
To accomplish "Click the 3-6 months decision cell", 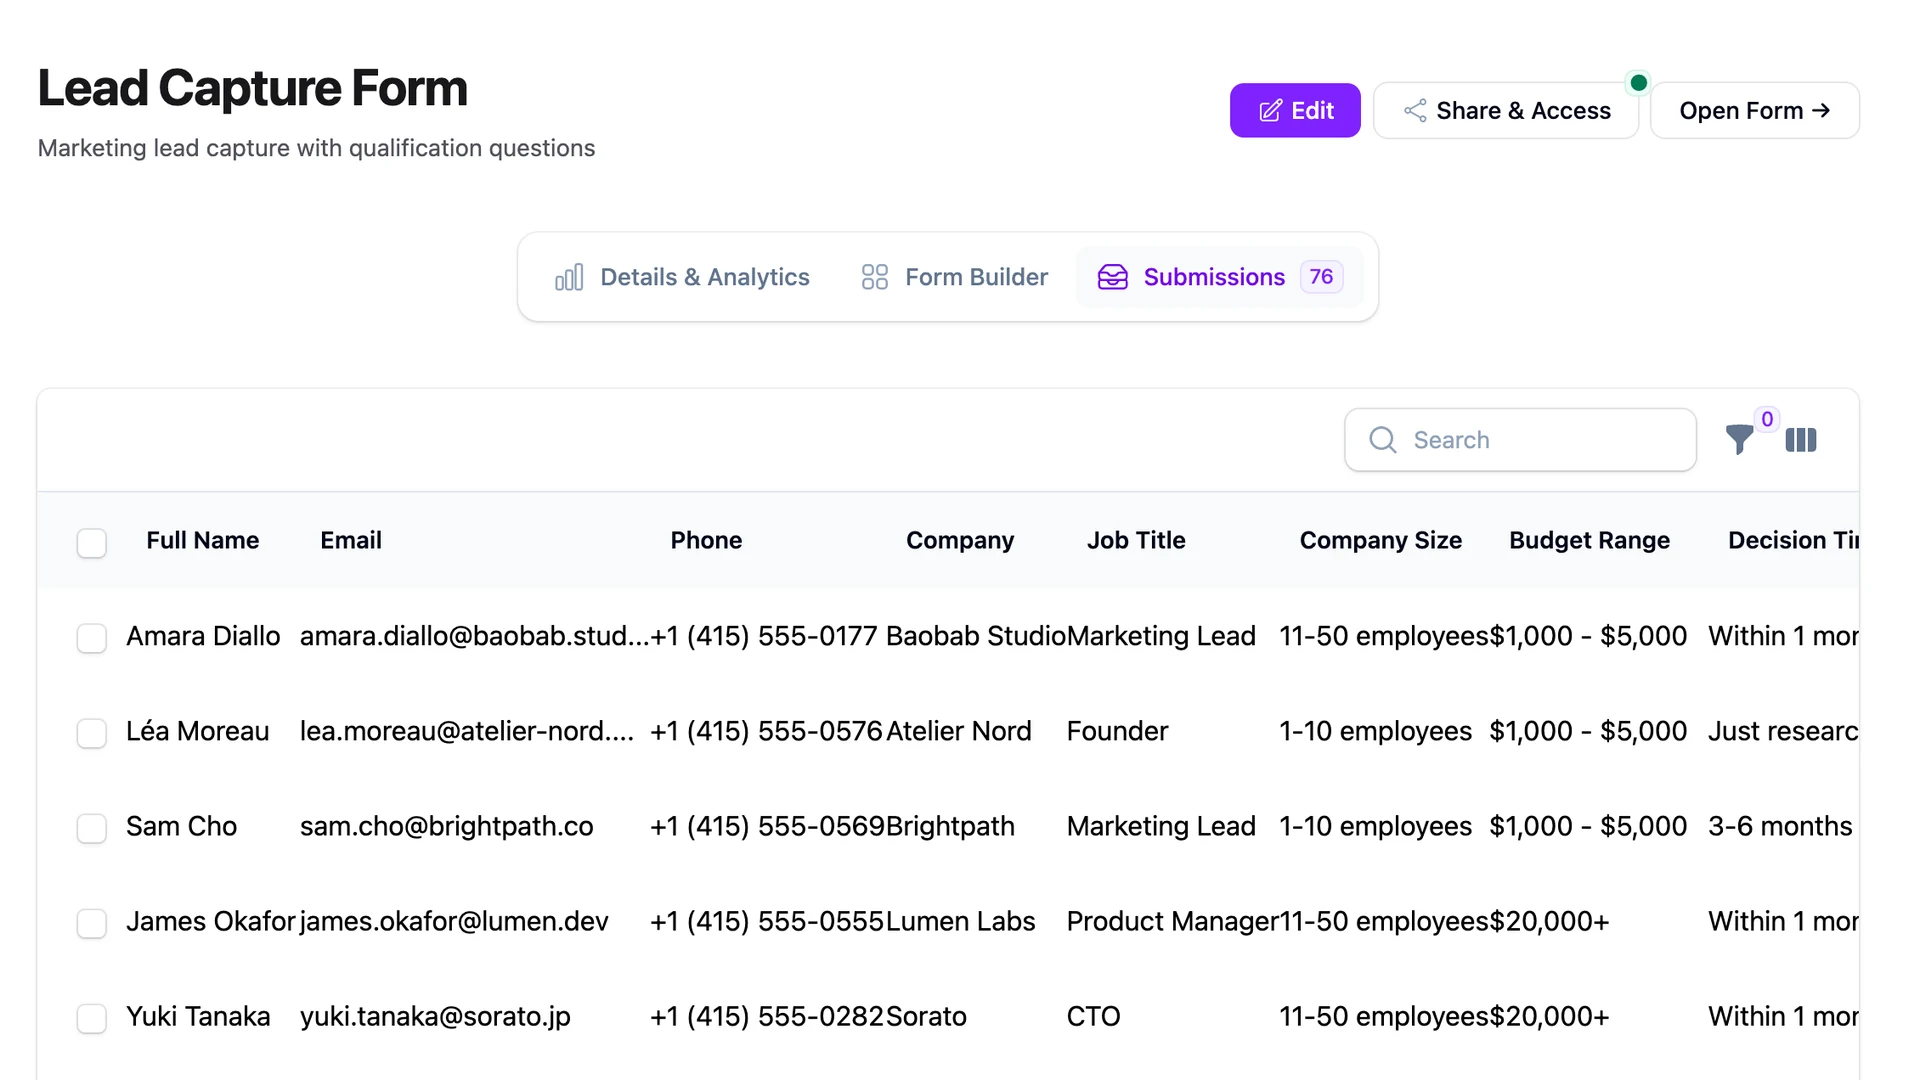I will (1780, 826).
